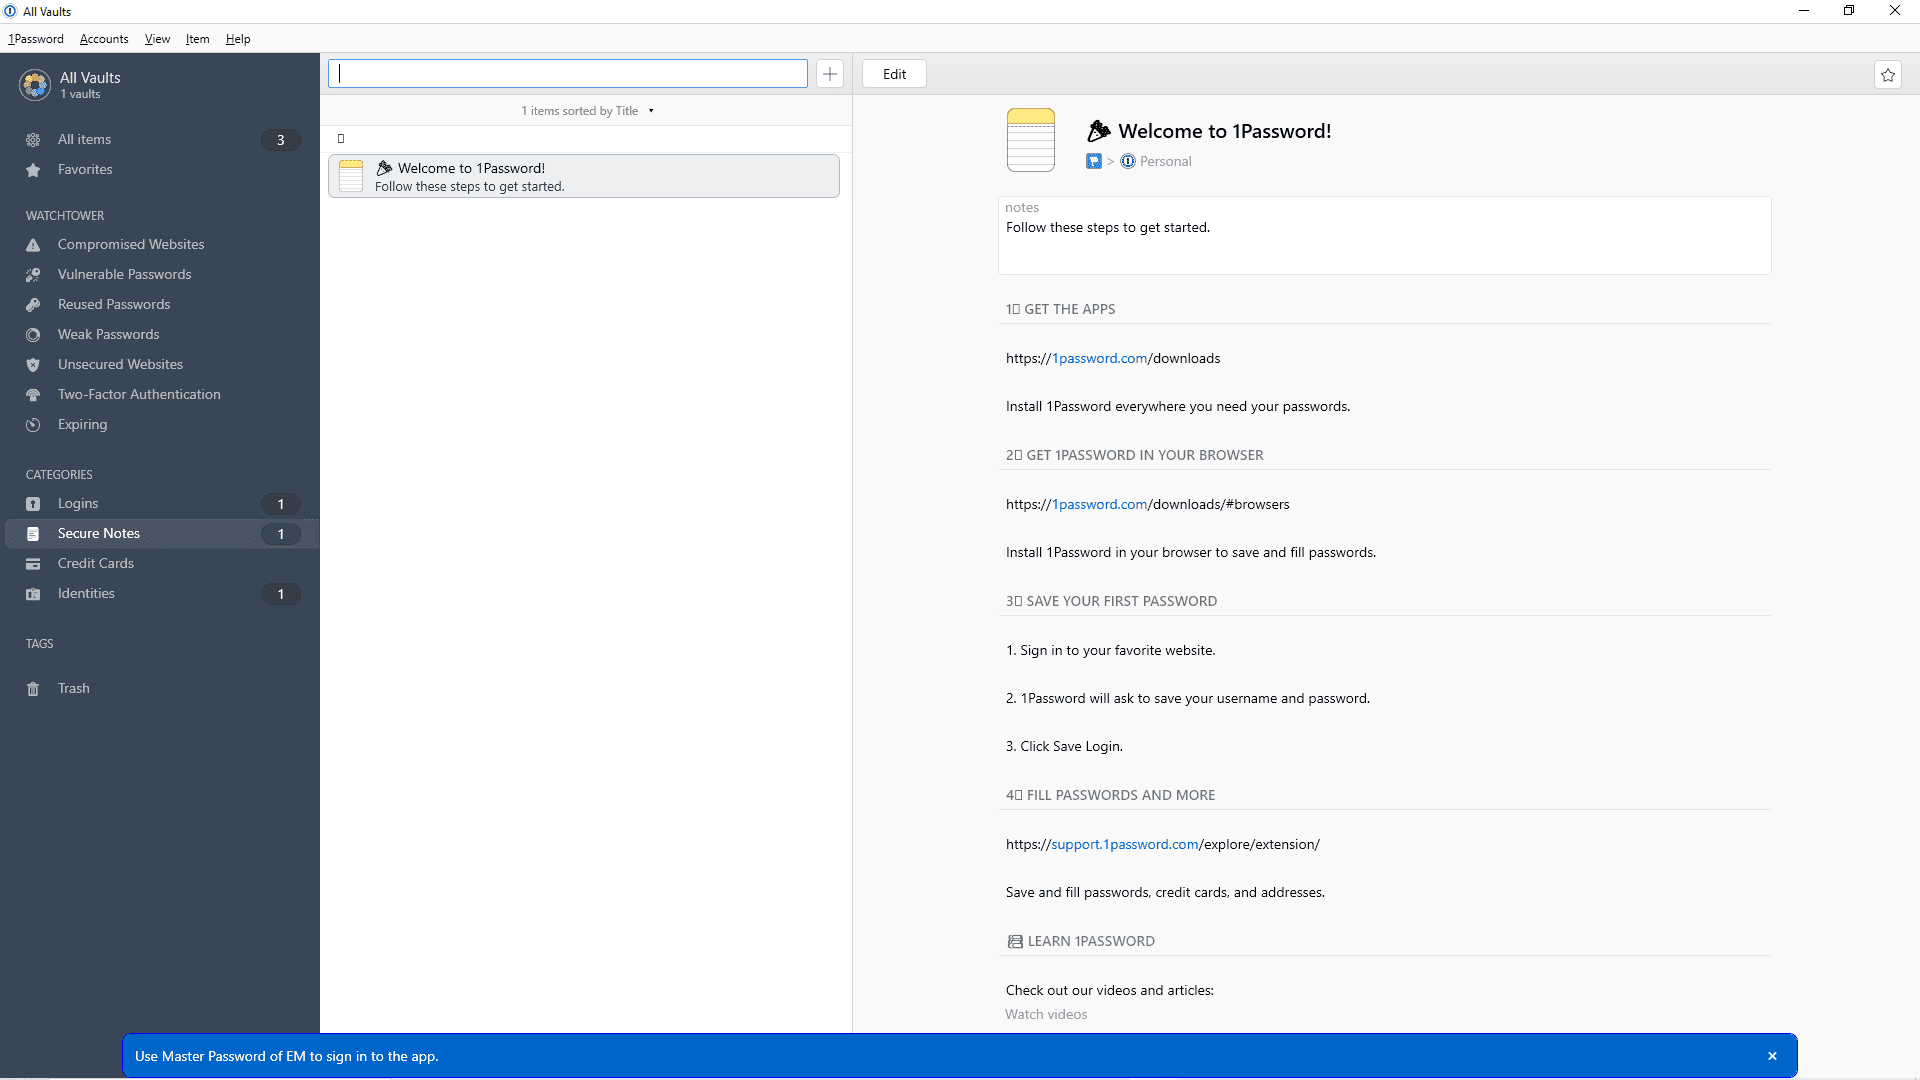
Task: Open the support.1password.com extension link
Action: click(1163, 844)
